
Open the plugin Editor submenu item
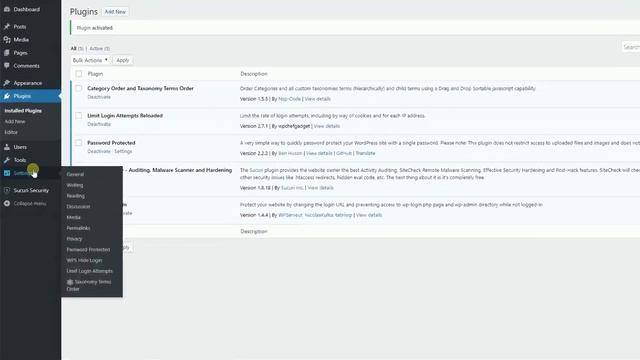coord(11,132)
